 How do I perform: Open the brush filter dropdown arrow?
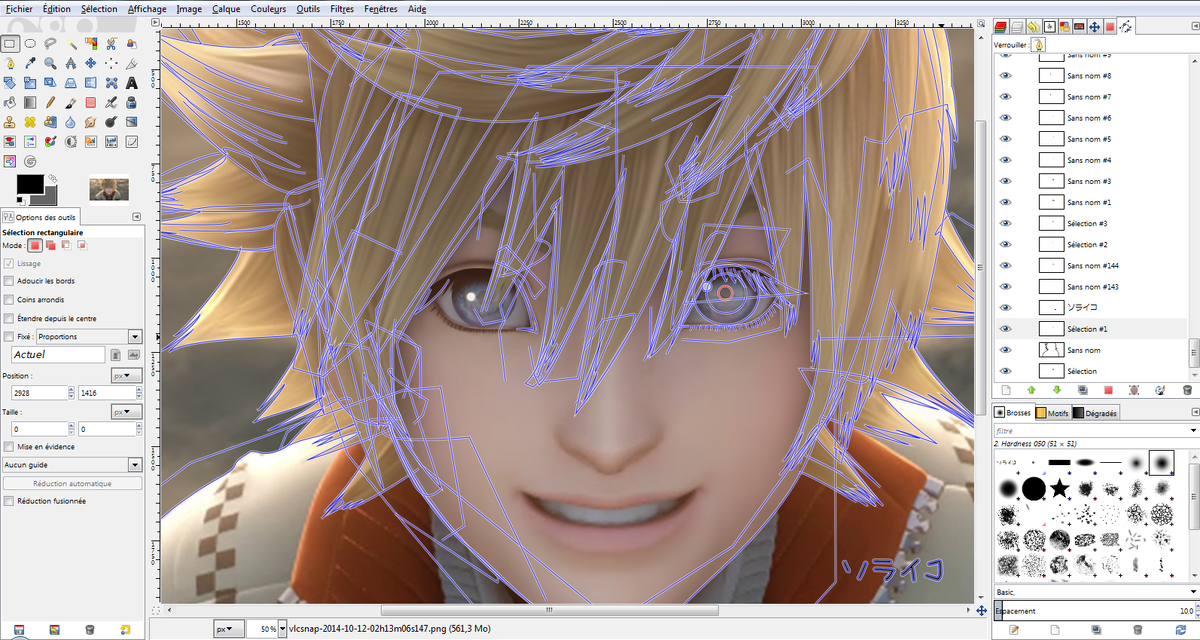(x=1193, y=431)
